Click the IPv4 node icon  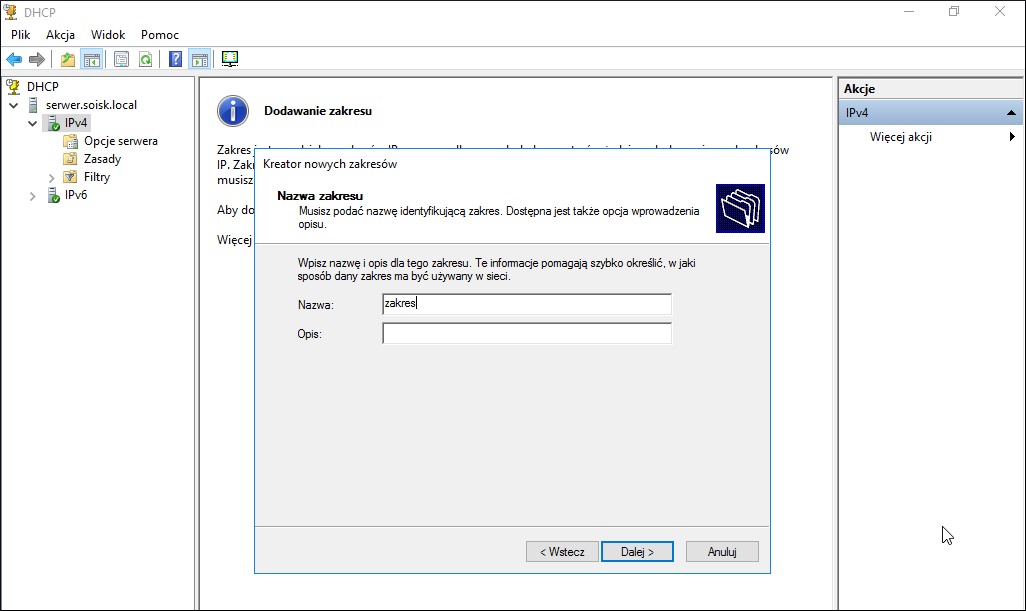[53, 123]
